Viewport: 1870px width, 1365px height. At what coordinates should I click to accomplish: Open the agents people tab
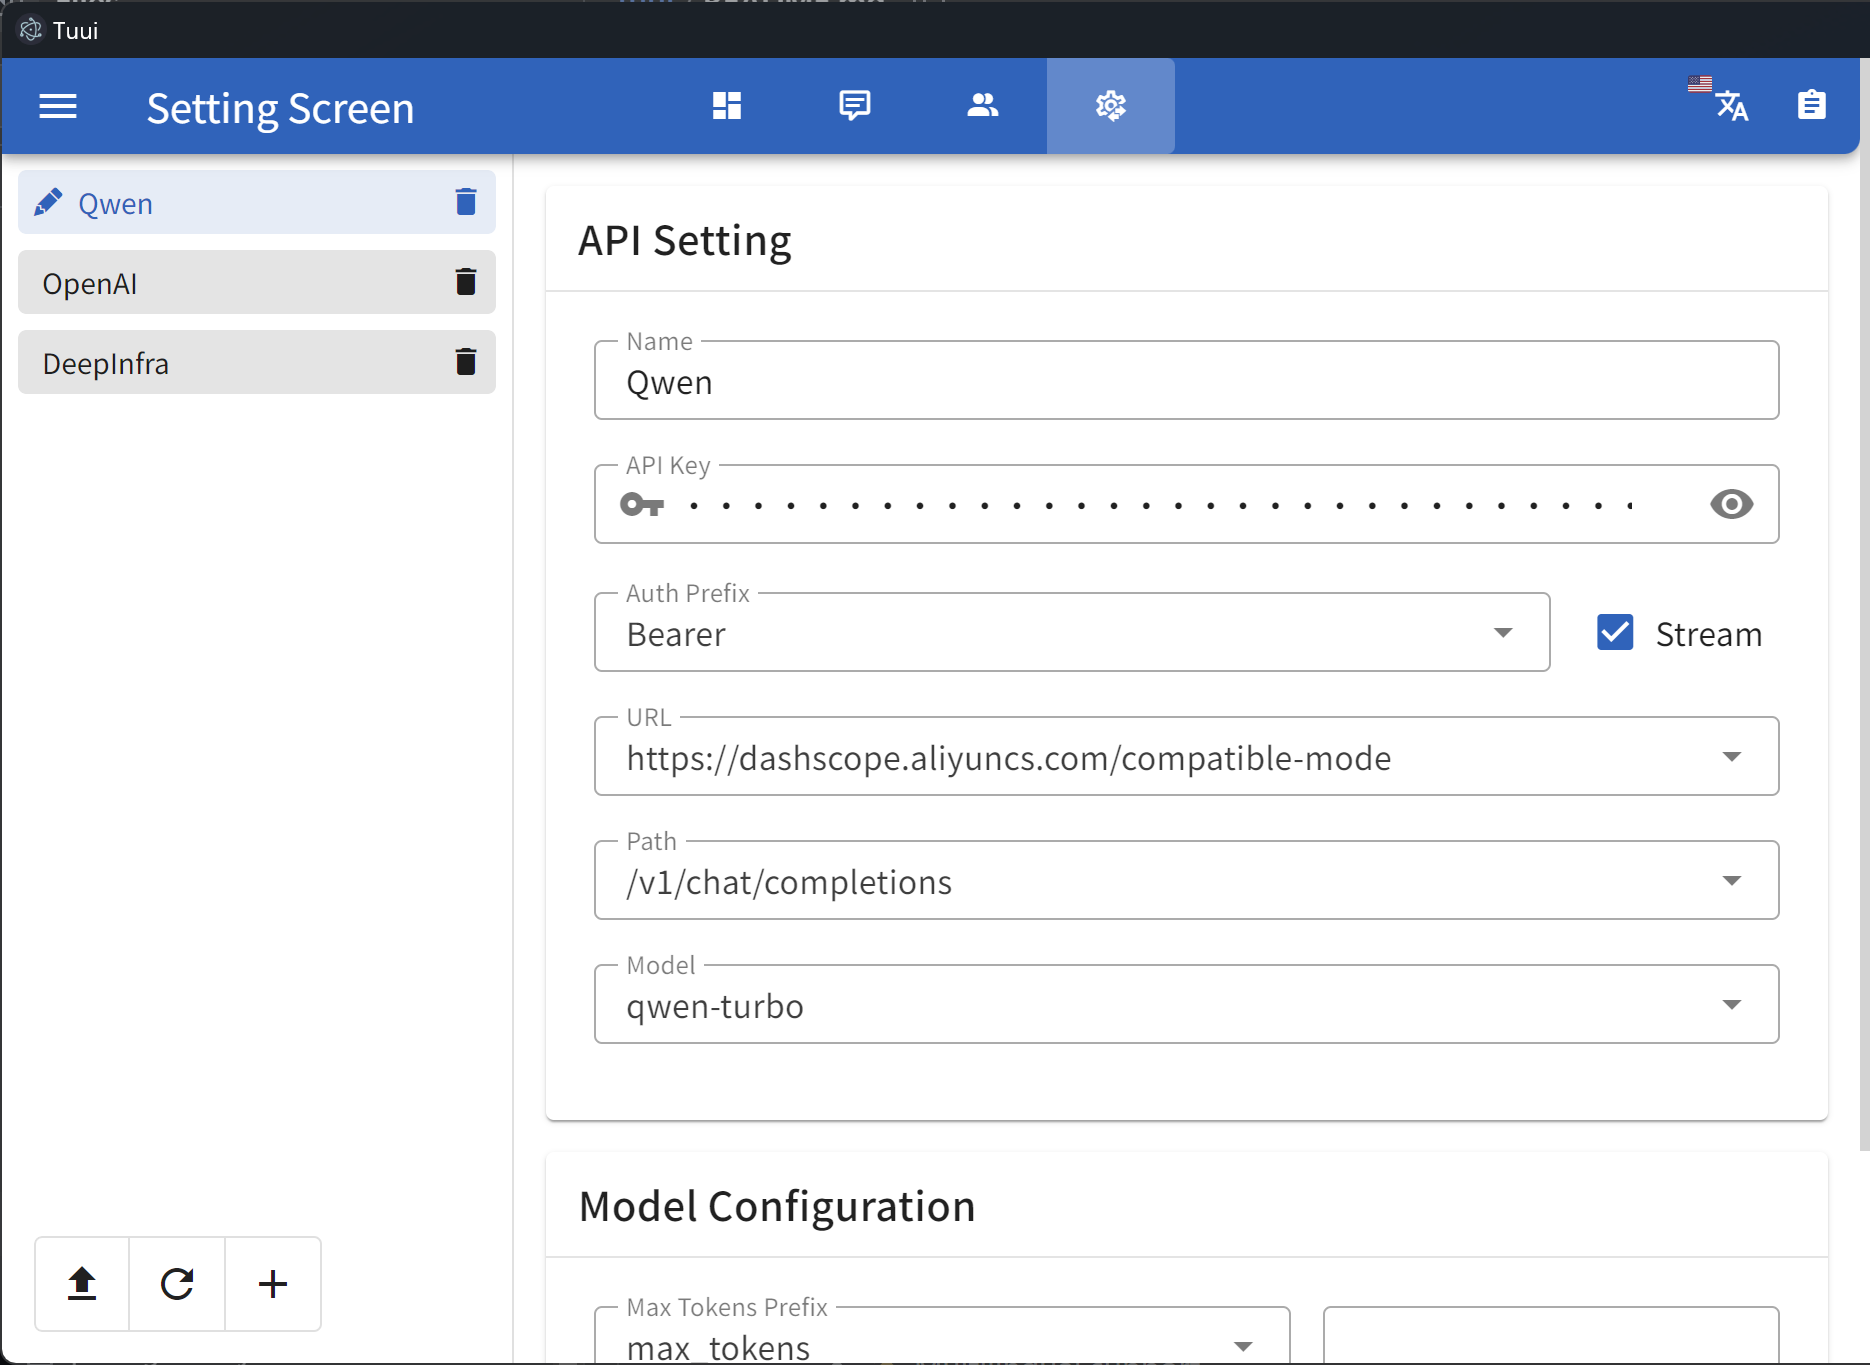(983, 105)
